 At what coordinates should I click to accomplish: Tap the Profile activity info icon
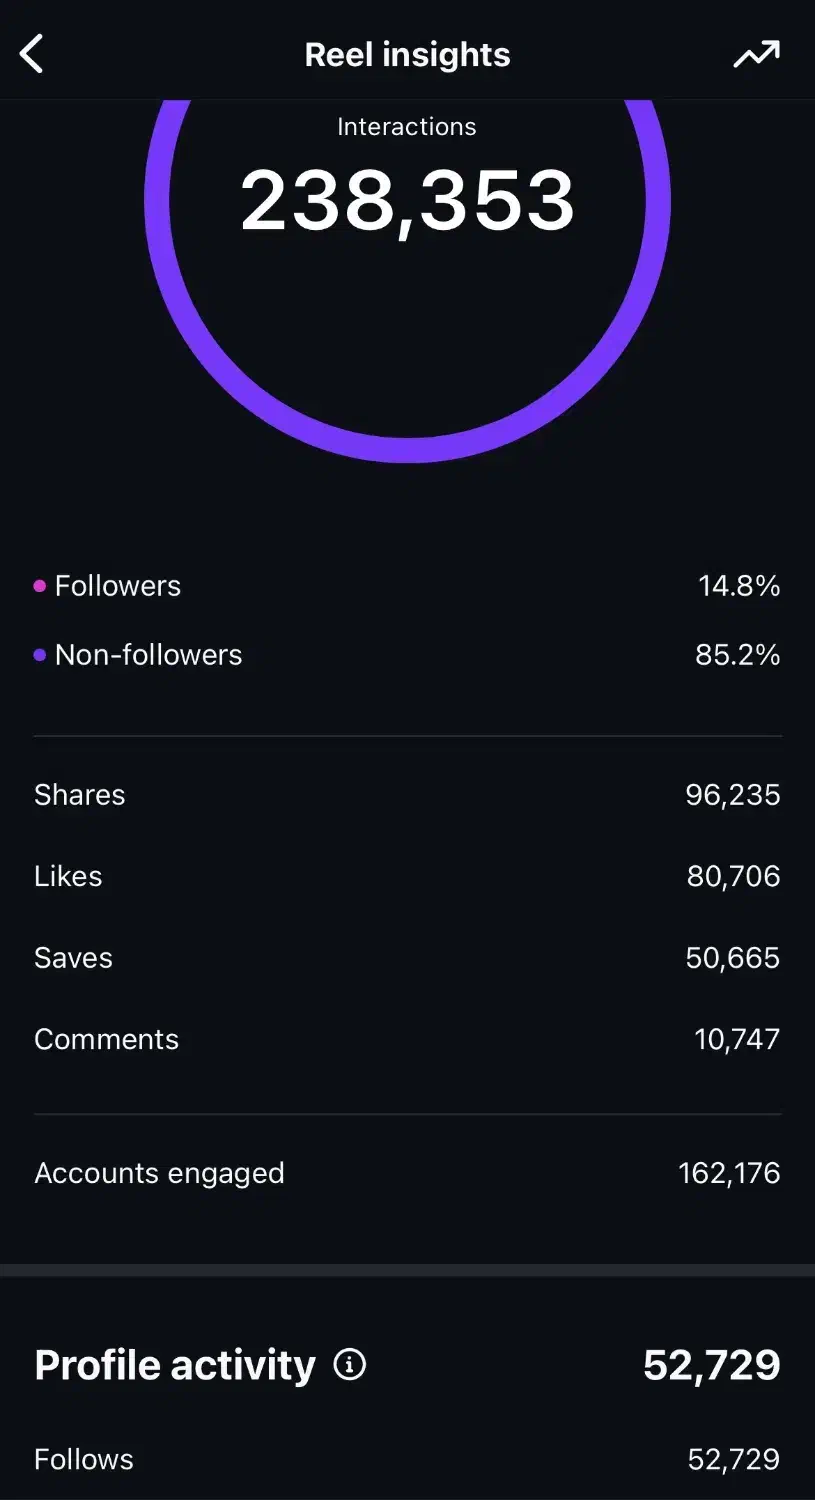349,1364
